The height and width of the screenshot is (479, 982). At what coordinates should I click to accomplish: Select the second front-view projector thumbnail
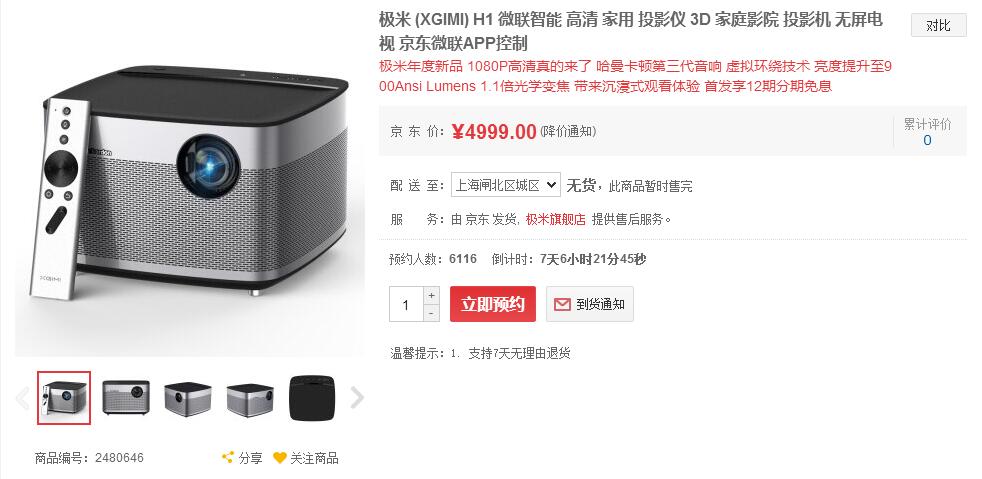pyautogui.click(x=126, y=398)
